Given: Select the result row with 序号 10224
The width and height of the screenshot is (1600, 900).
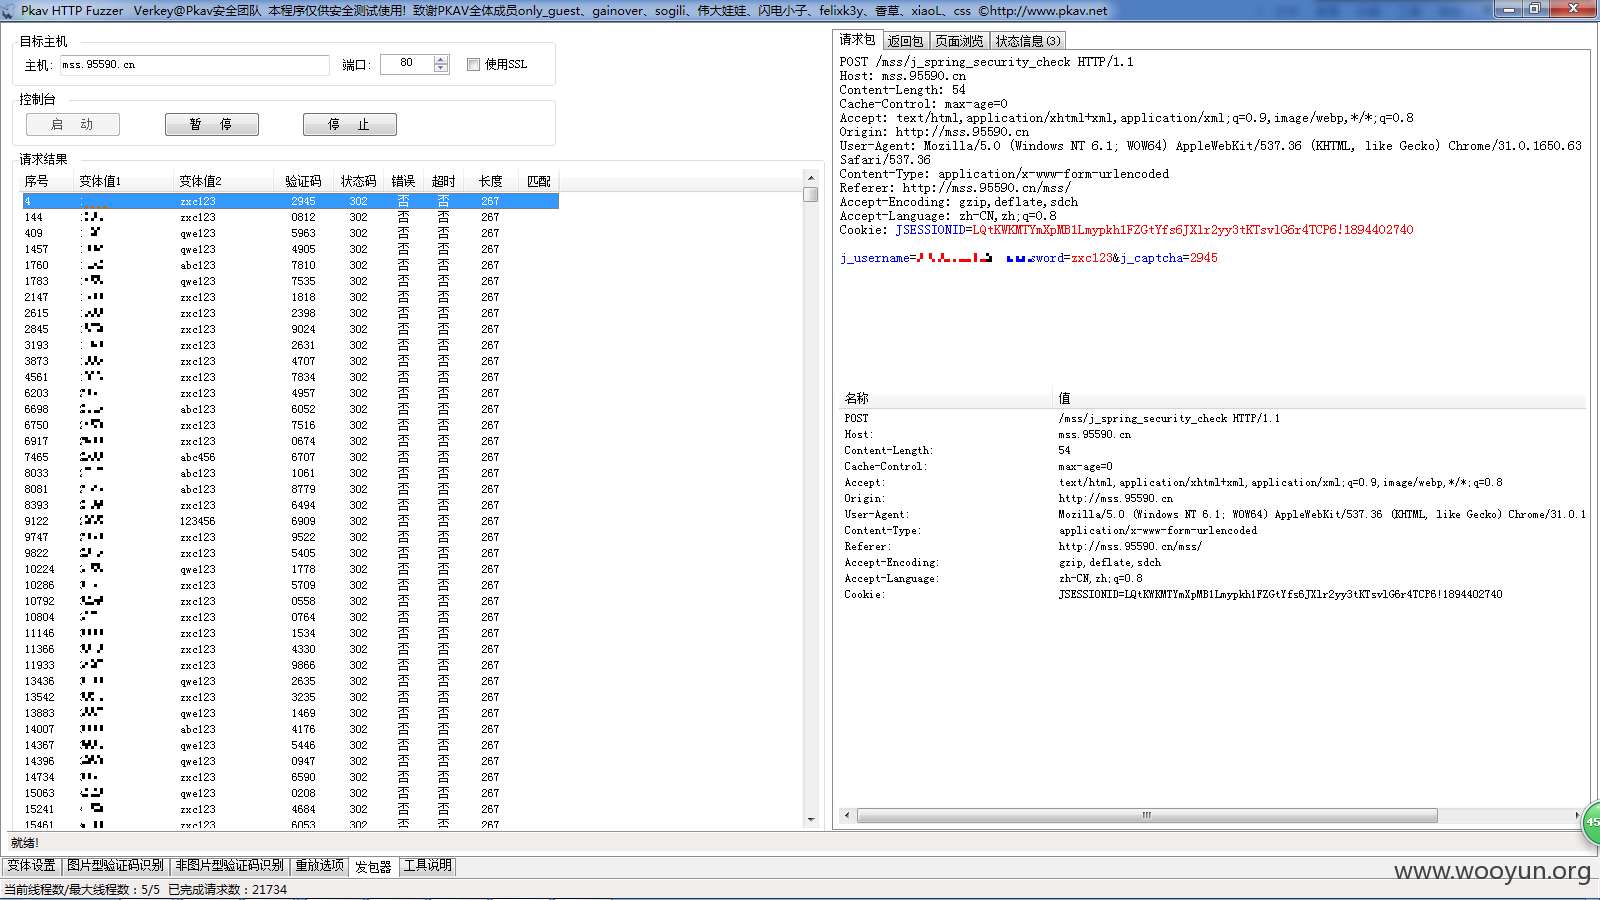Looking at the screenshot, I should (290, 569).
